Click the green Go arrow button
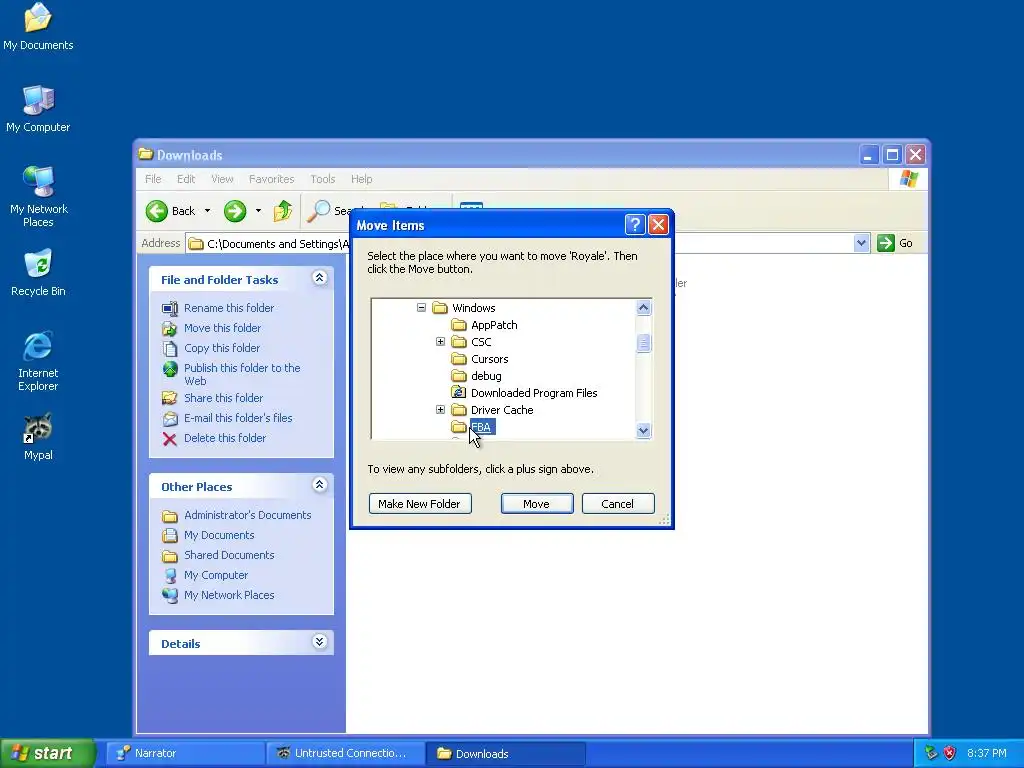The height and width of the screenshot is (768, 1024). (x=886, y=243)
